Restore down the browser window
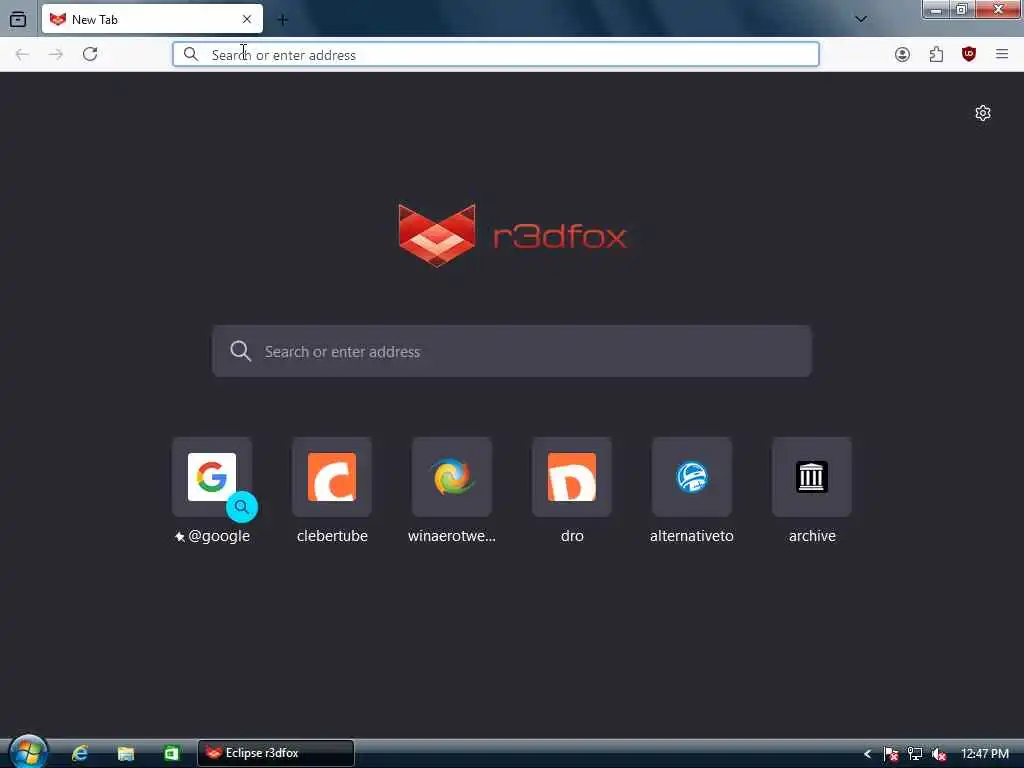This screenshot has height=768, width=1024. pos(962,10)
